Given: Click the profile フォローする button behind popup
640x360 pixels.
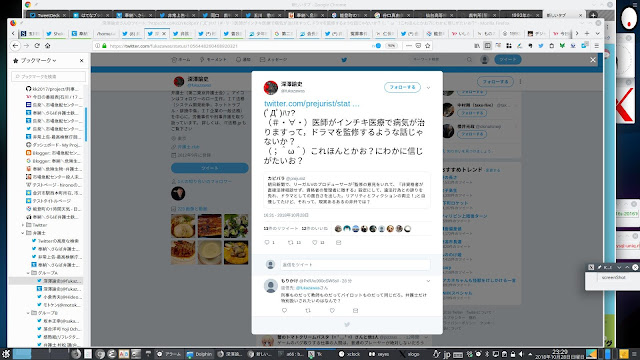Looking at the screenshot, I should [495, 82].
